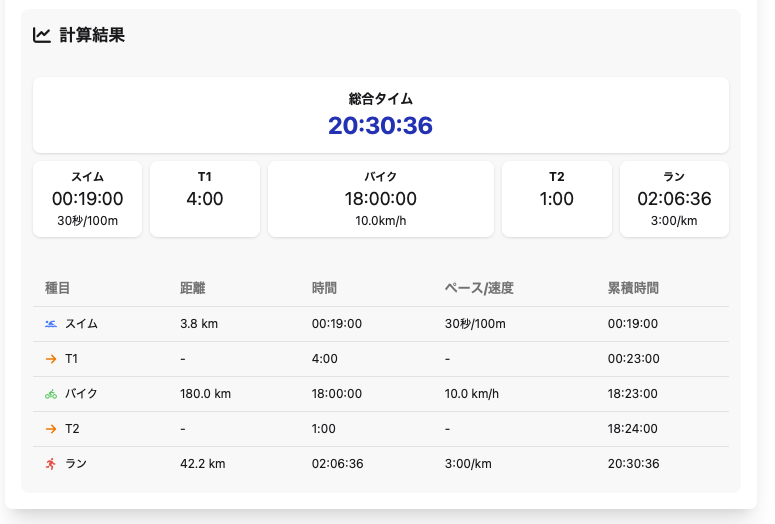The height and width of the screenshot is (524, 775).
Task: Select the T2 summary card showing 1:00
Action: pyautogui.click(x=556, y=199)
